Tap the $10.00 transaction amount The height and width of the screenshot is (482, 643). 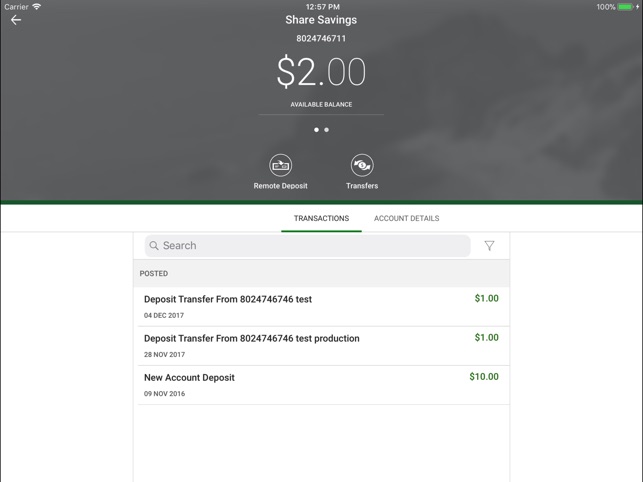[x=484, y=377]
